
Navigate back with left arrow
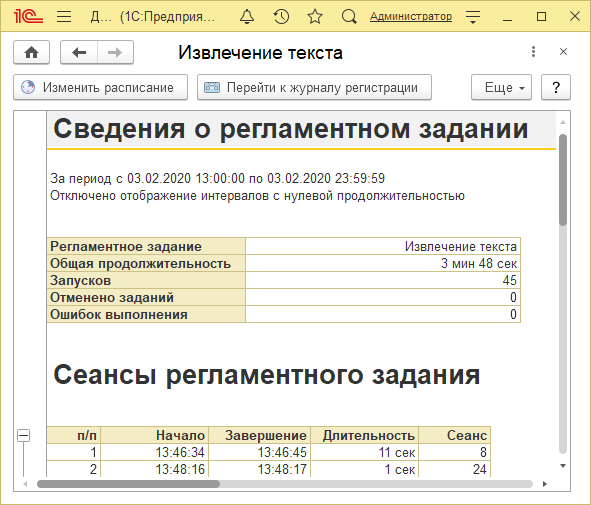point(79,52)
